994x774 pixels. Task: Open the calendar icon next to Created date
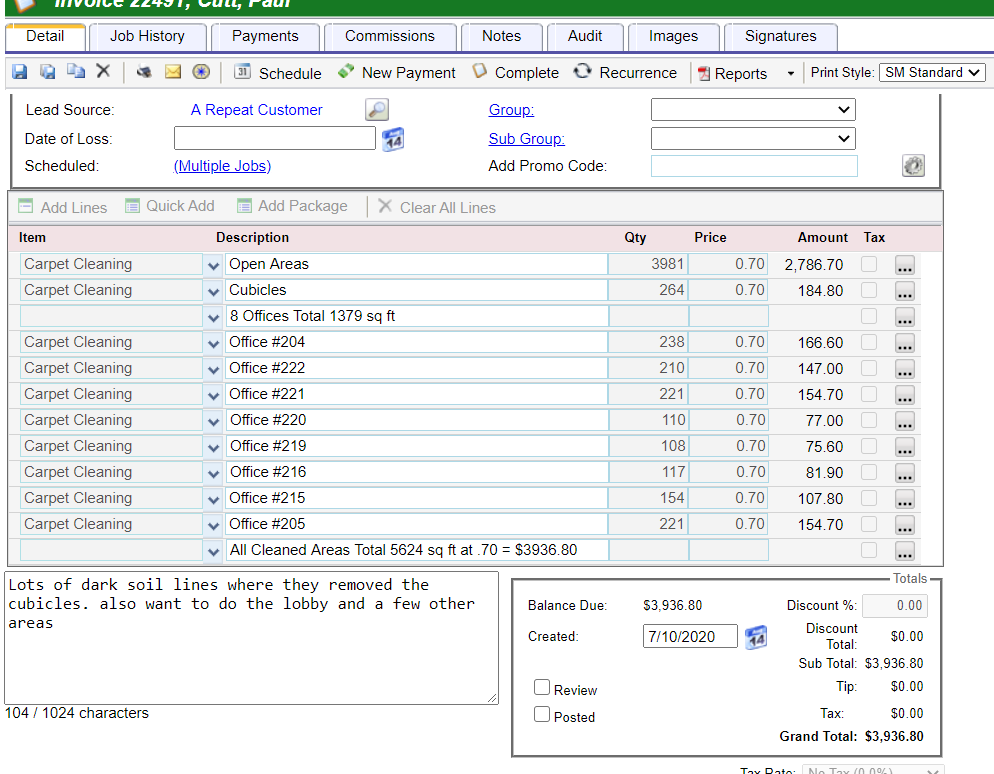coord(757,636)
